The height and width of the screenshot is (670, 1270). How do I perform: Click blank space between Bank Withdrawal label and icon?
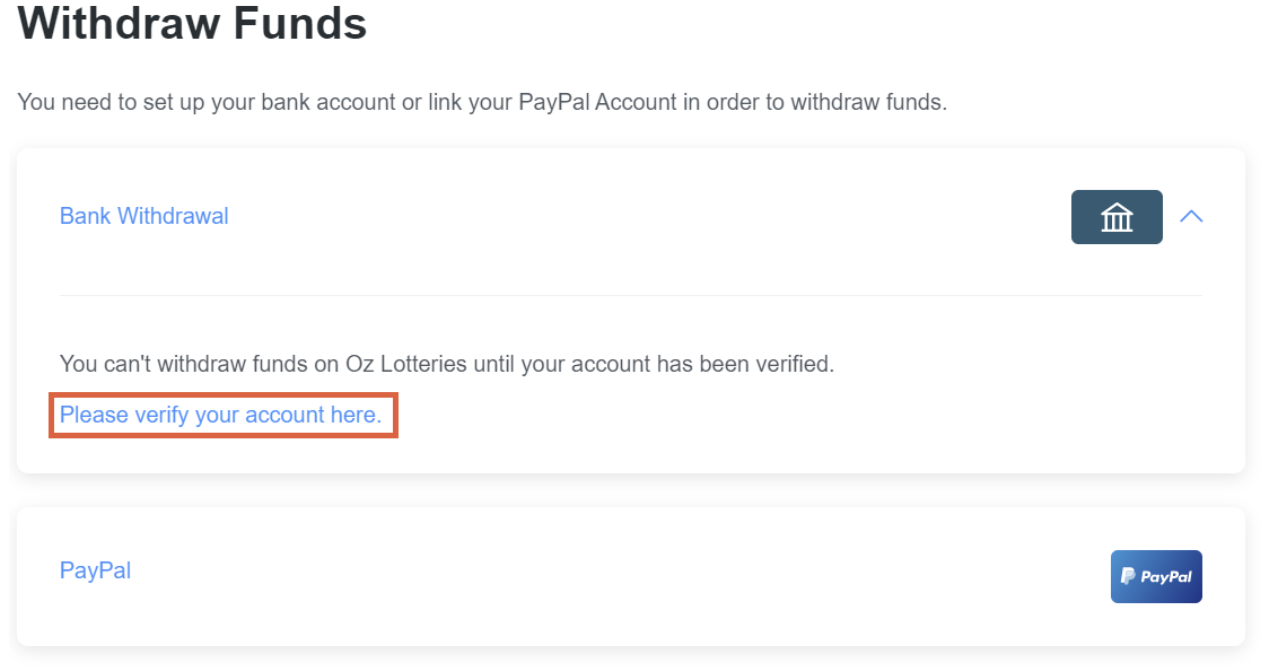[650, 216]
